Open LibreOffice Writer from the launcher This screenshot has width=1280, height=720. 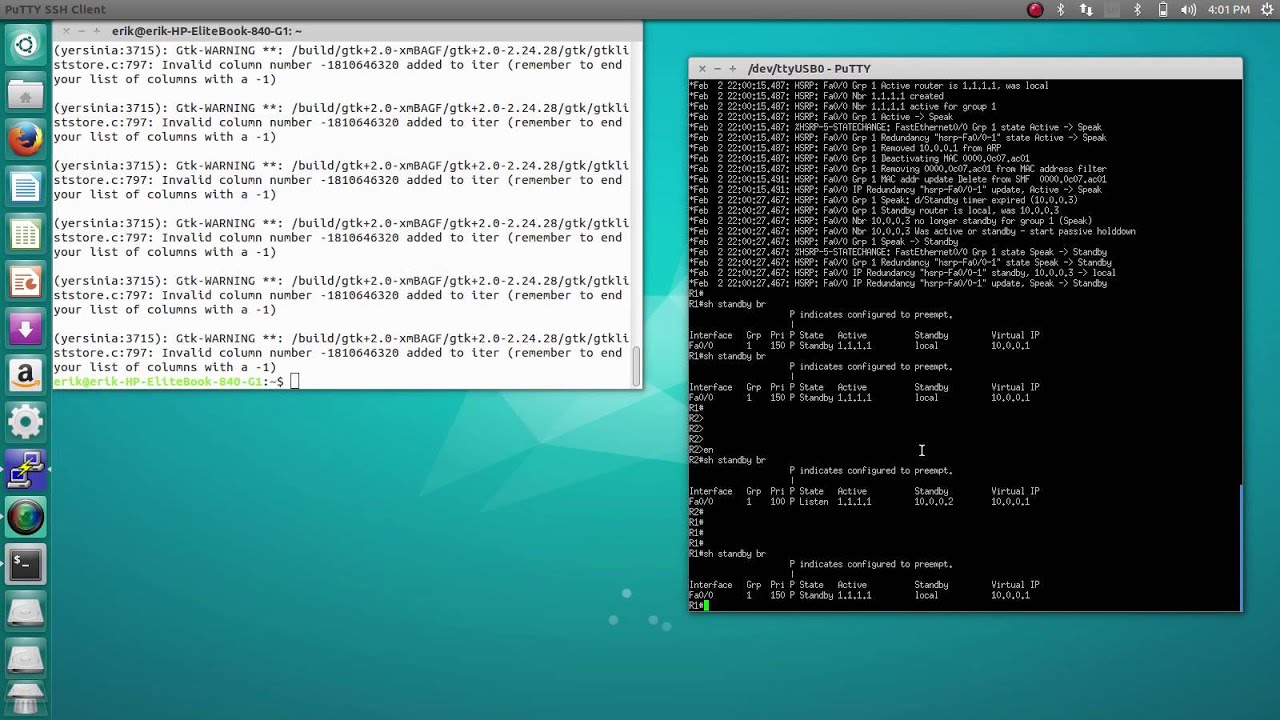click(x=25, y=187)
